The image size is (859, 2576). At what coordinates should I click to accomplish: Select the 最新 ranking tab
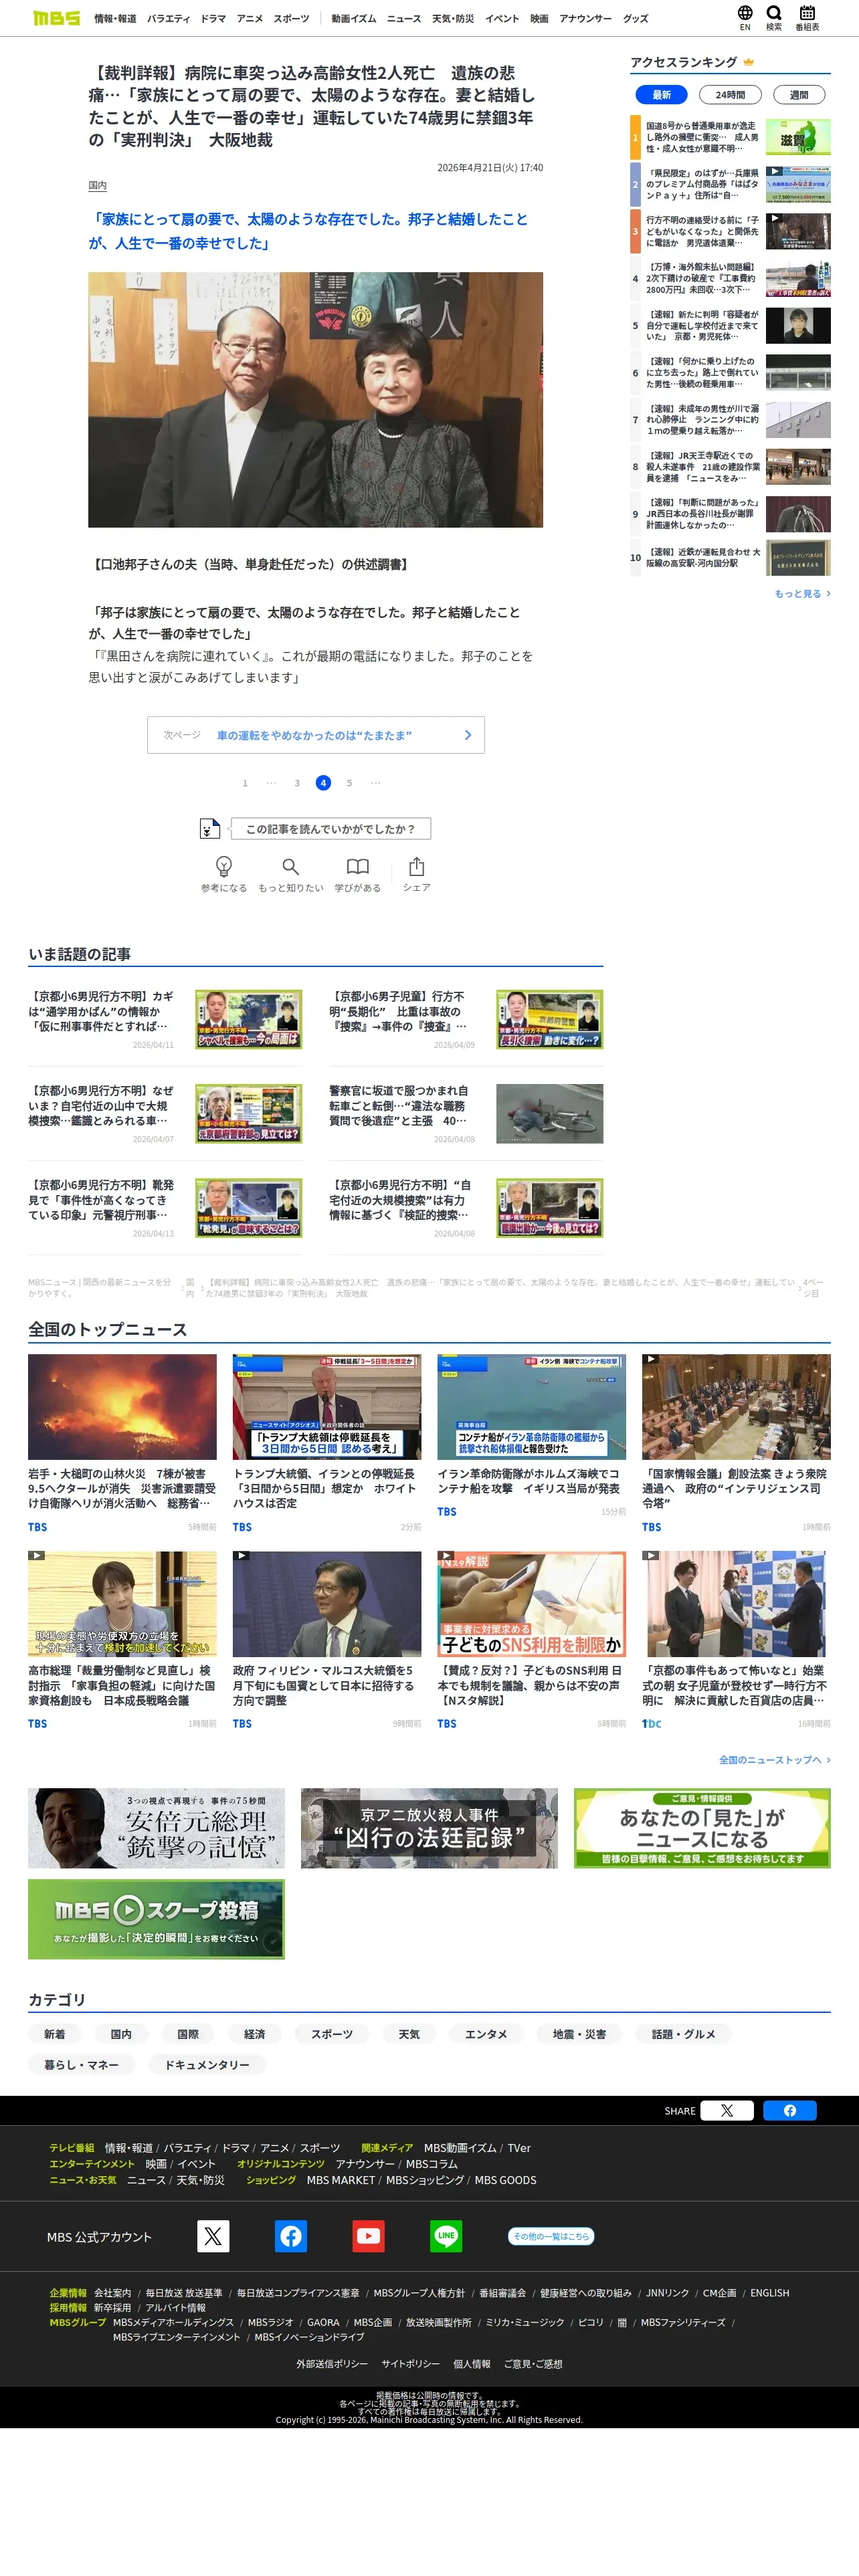(x=661, y=95)
